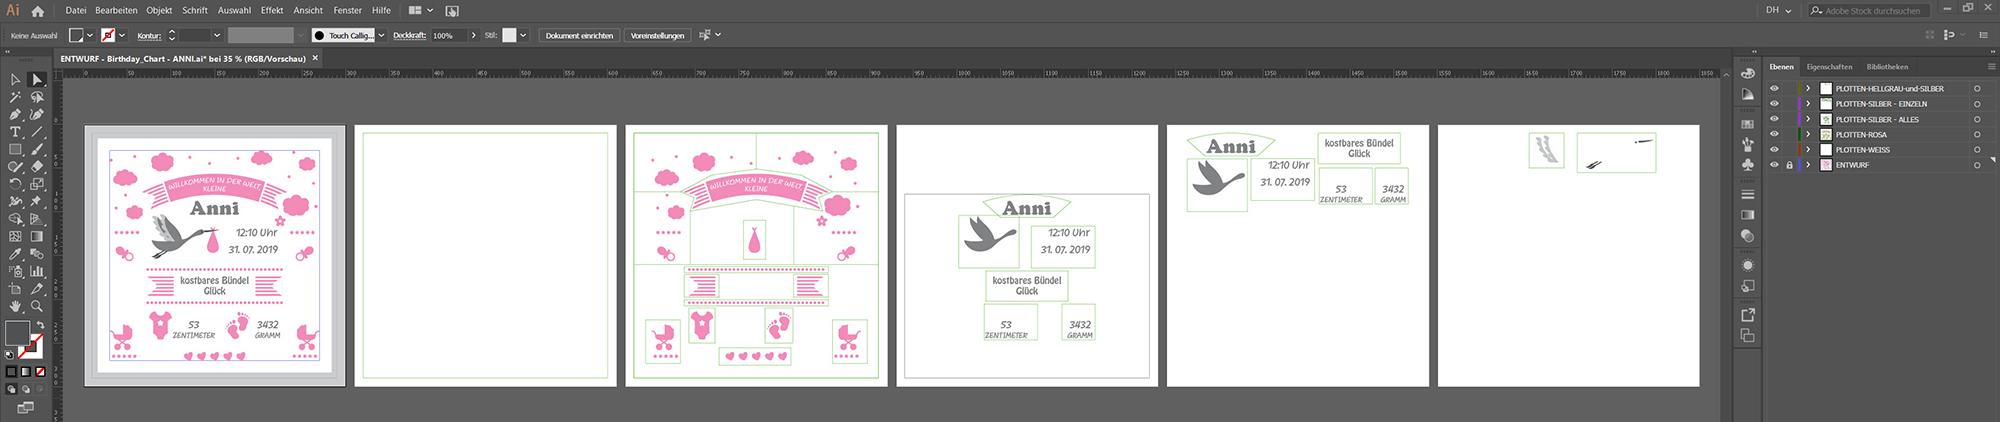Open the Effekt menu
The image size is (2000, 422).
272,11
